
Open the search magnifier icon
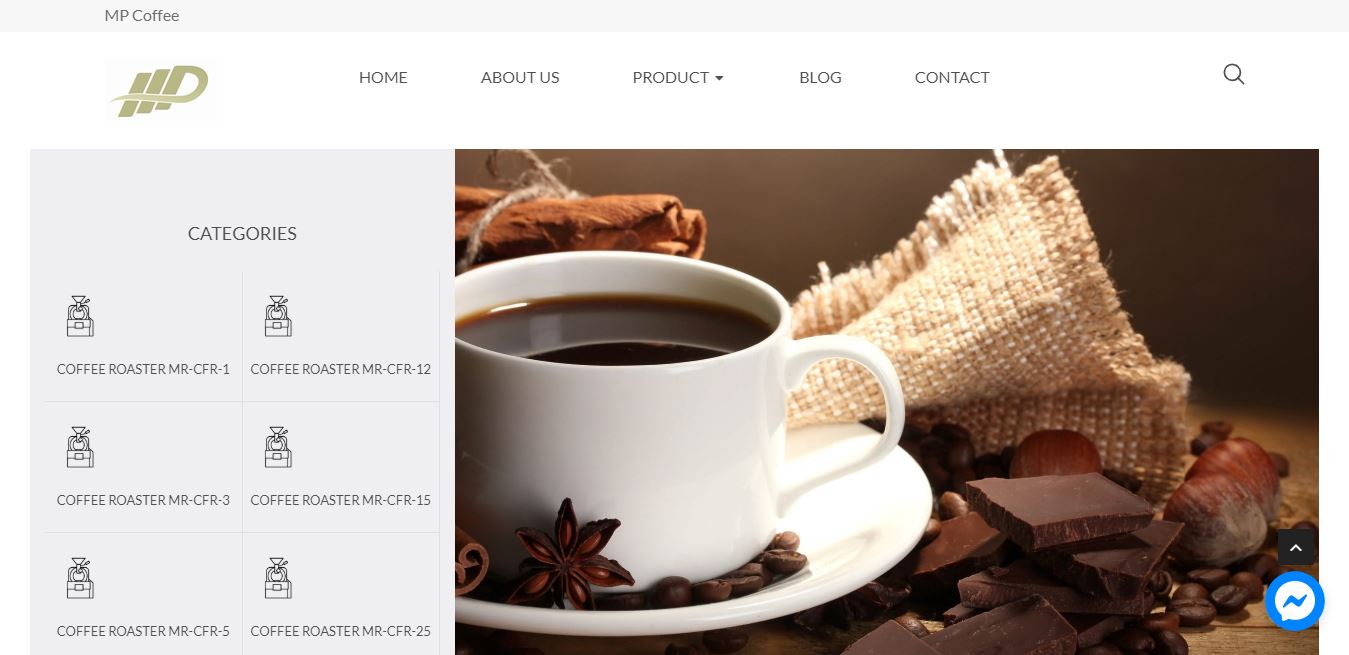[1233, 75]
